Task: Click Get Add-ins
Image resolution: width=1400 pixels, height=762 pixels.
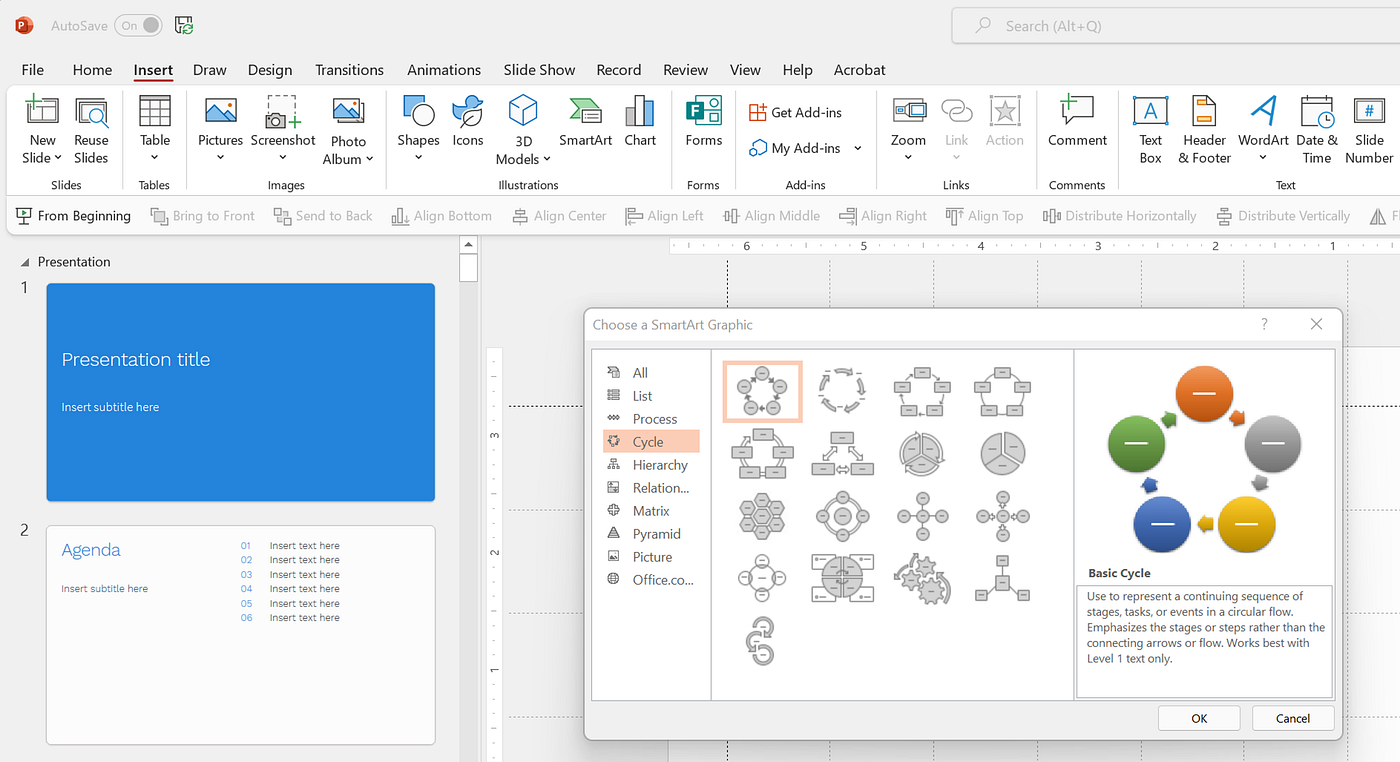Action: [795, 112]
